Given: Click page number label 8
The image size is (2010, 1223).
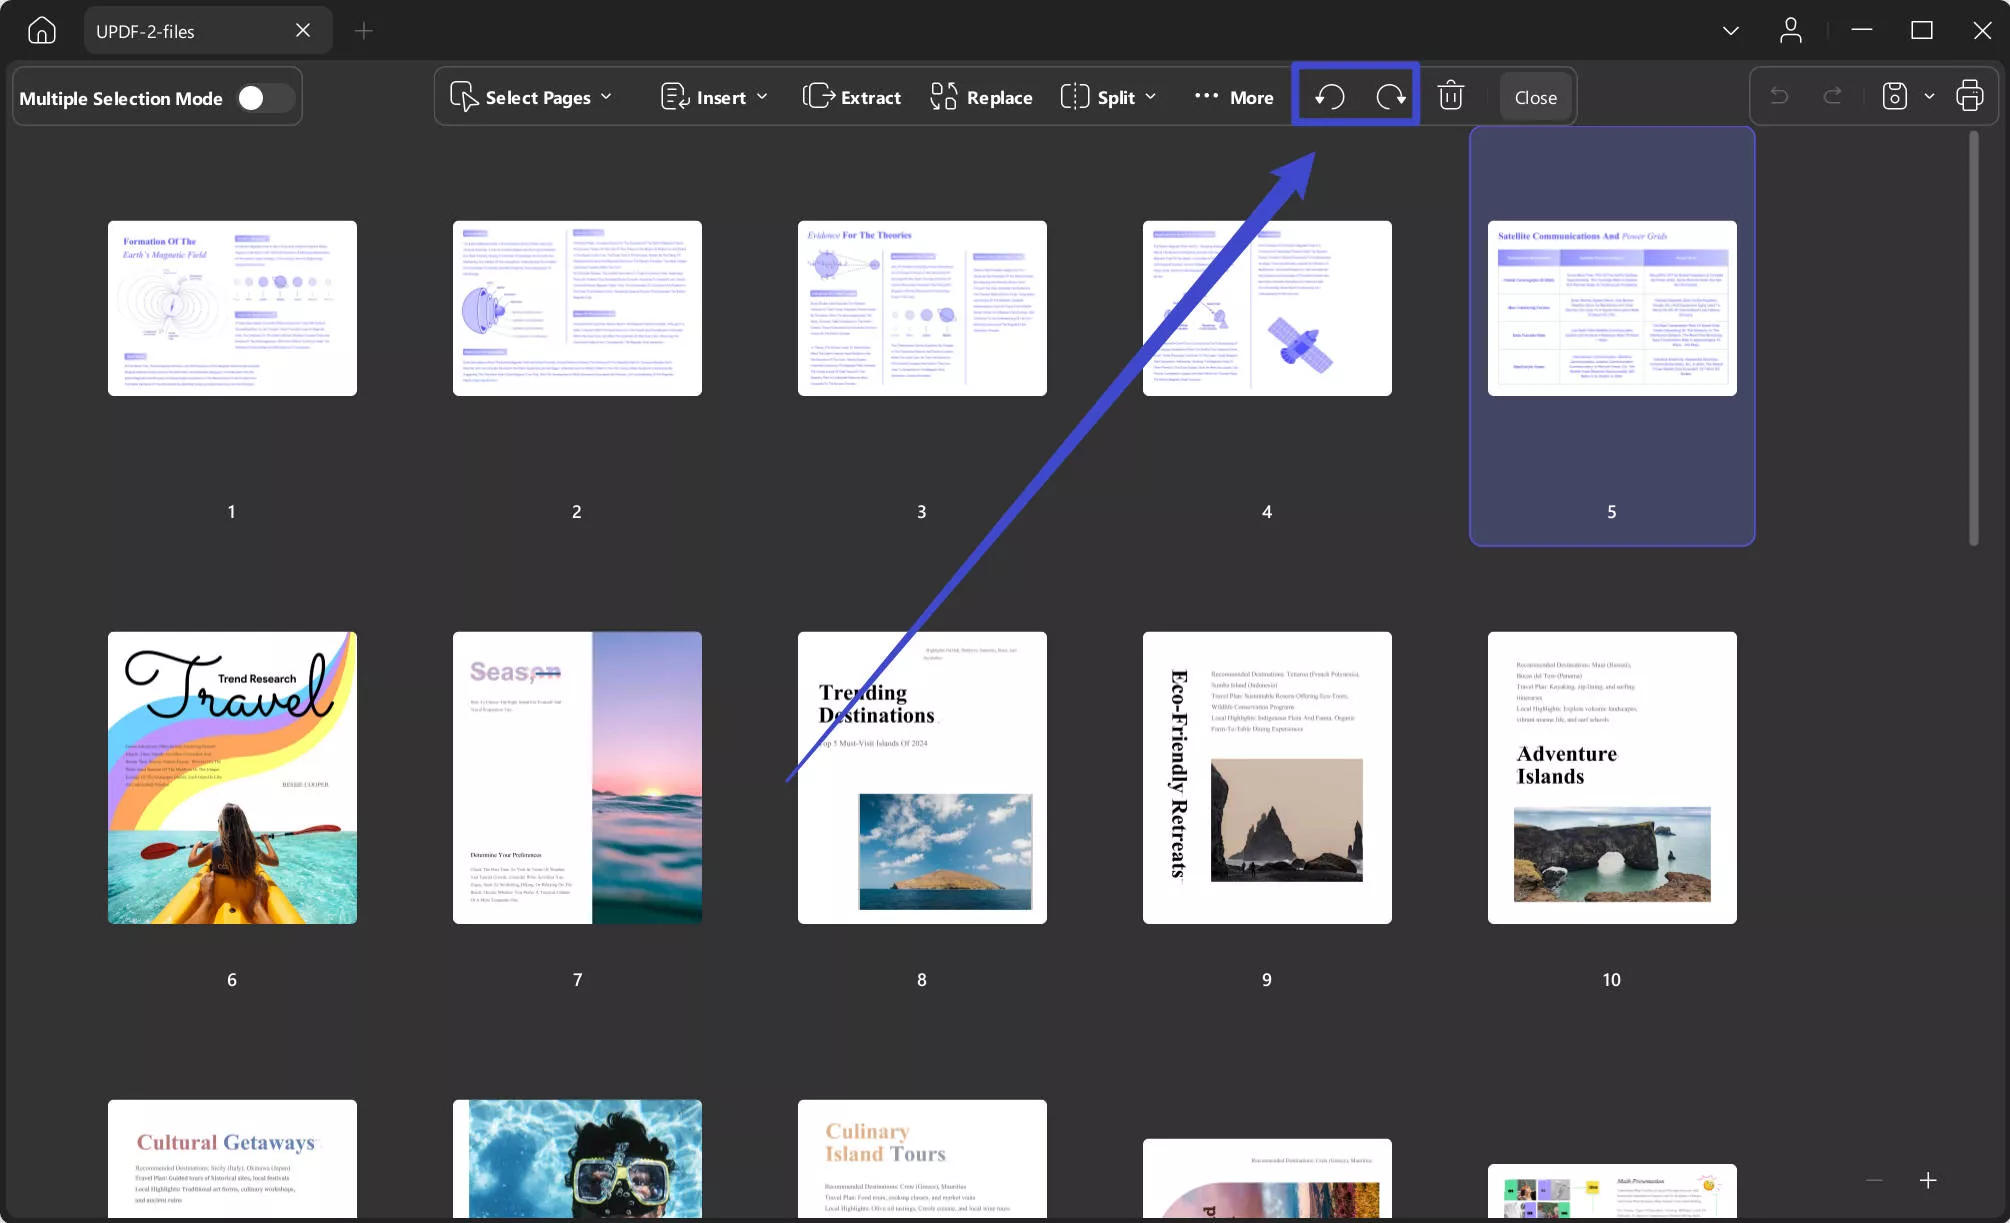Looking at the screenshot, I should pos(922,979).
